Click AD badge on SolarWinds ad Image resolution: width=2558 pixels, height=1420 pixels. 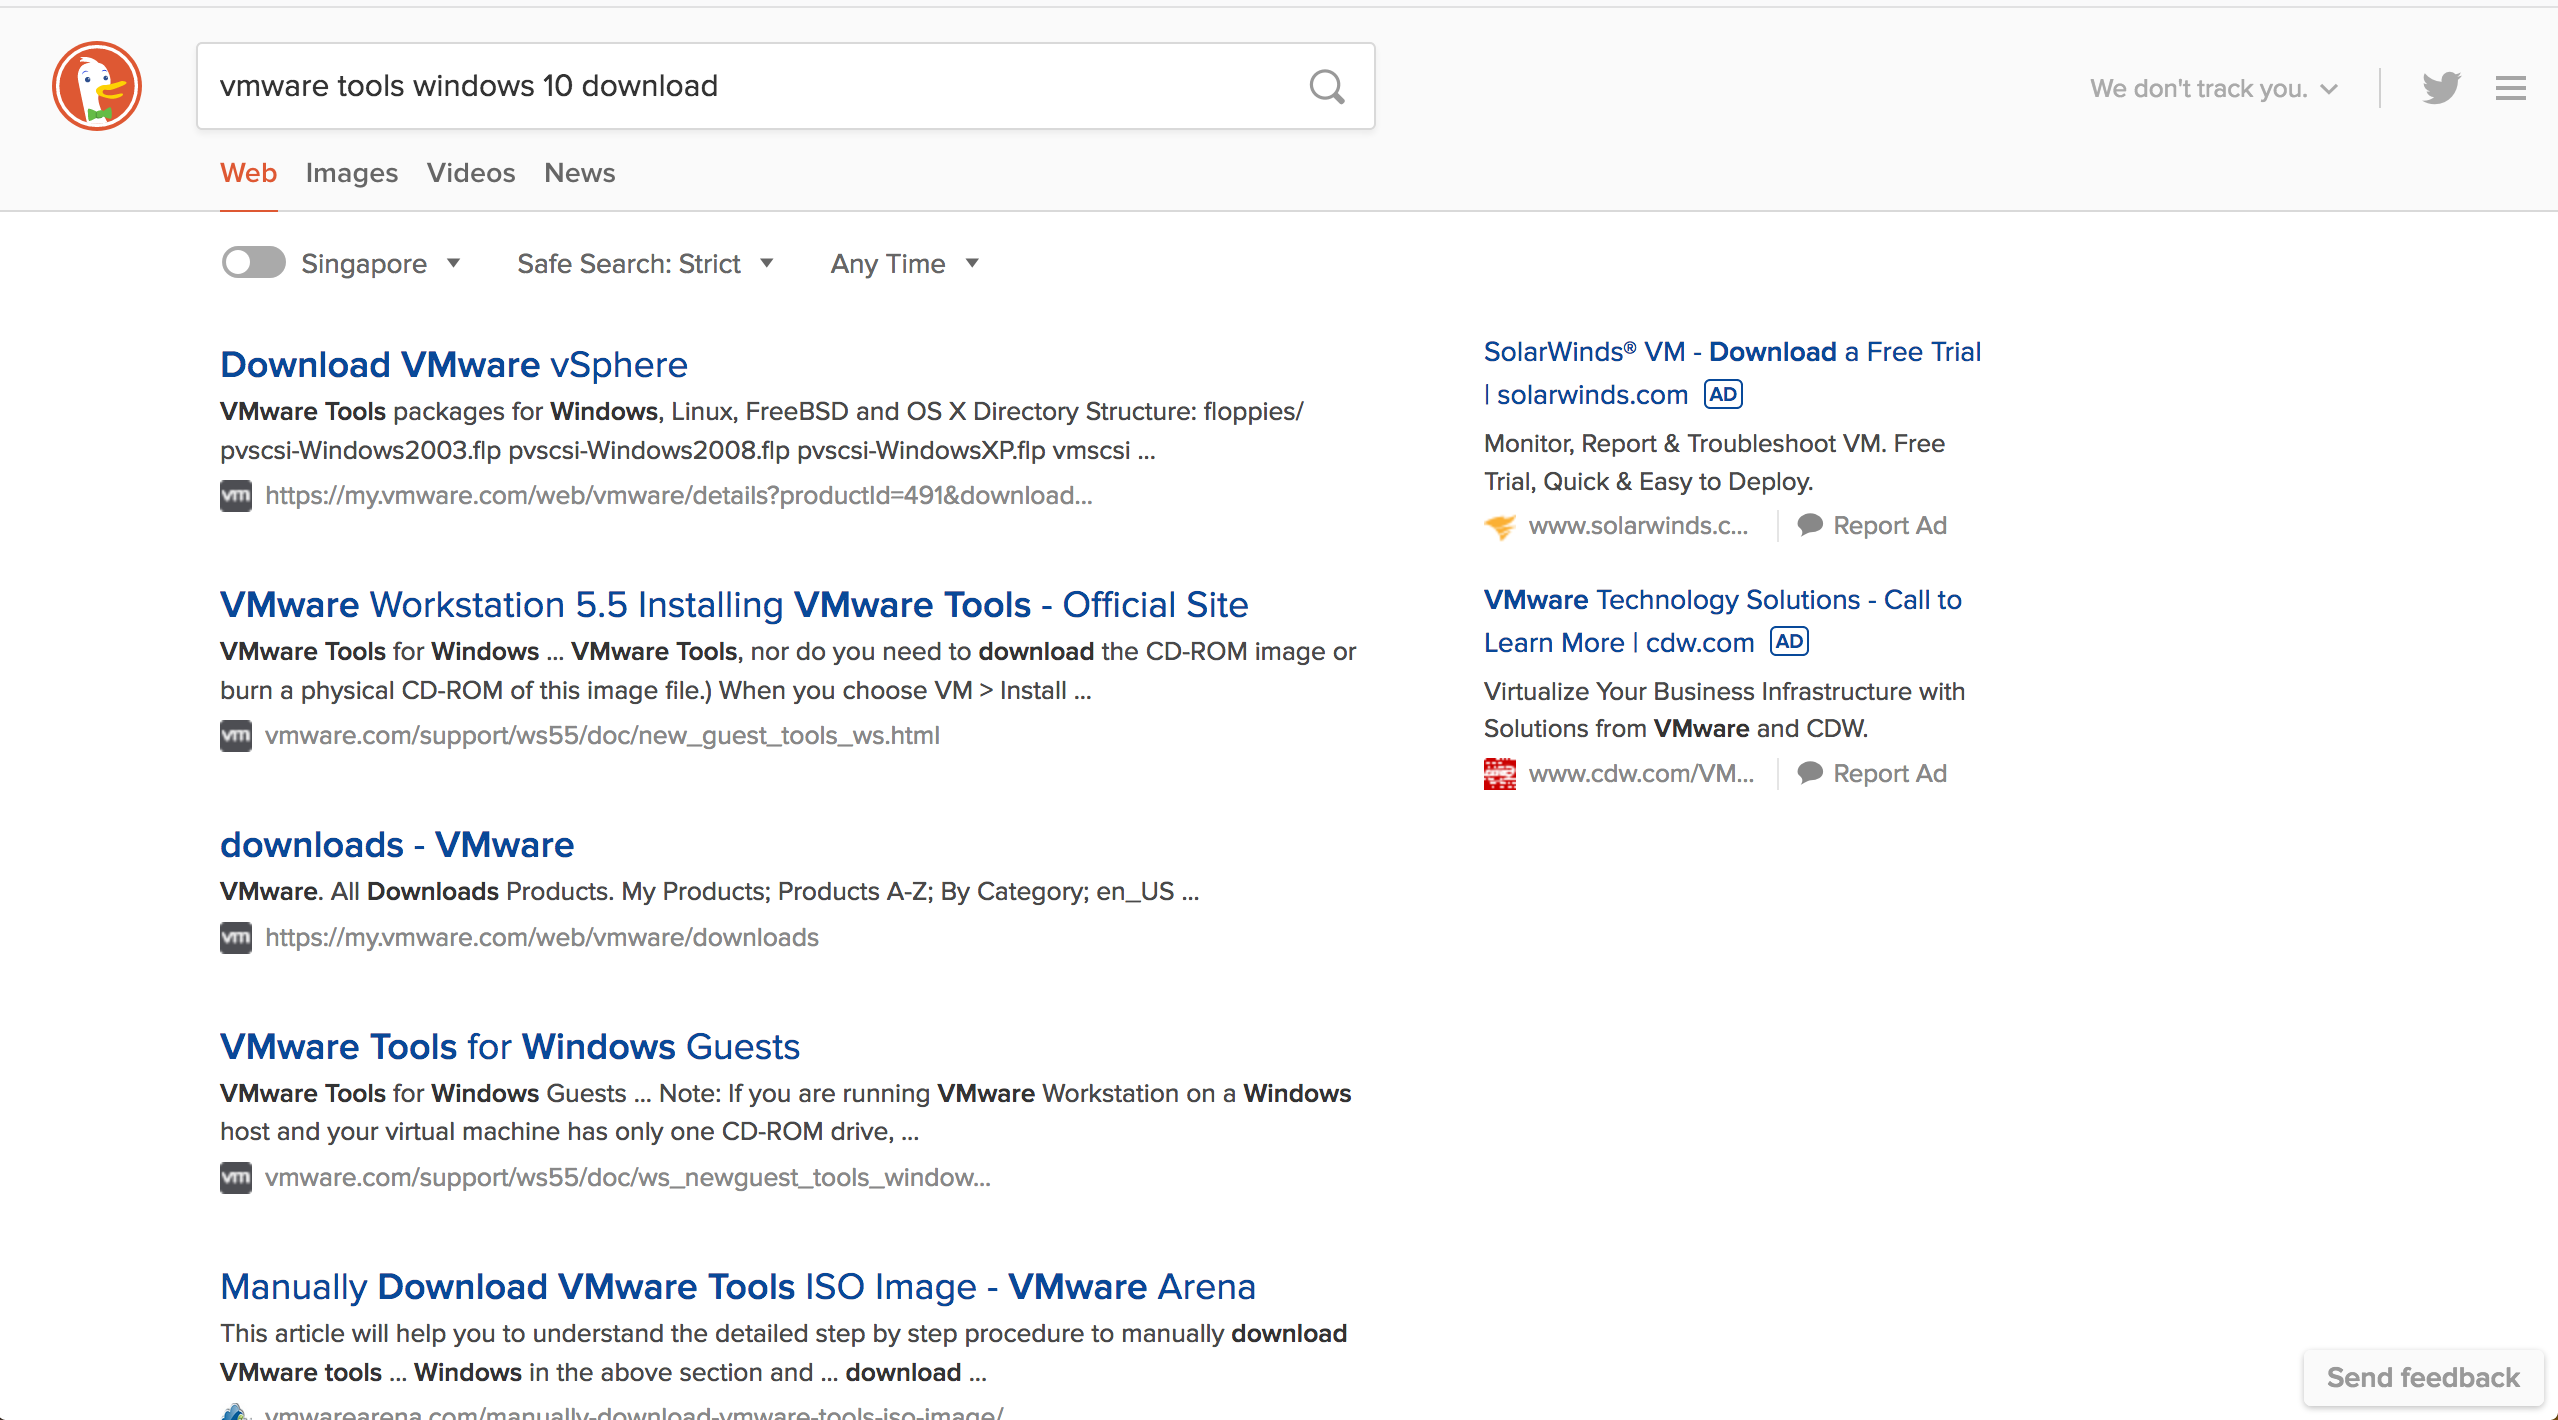click(1723, 394)
